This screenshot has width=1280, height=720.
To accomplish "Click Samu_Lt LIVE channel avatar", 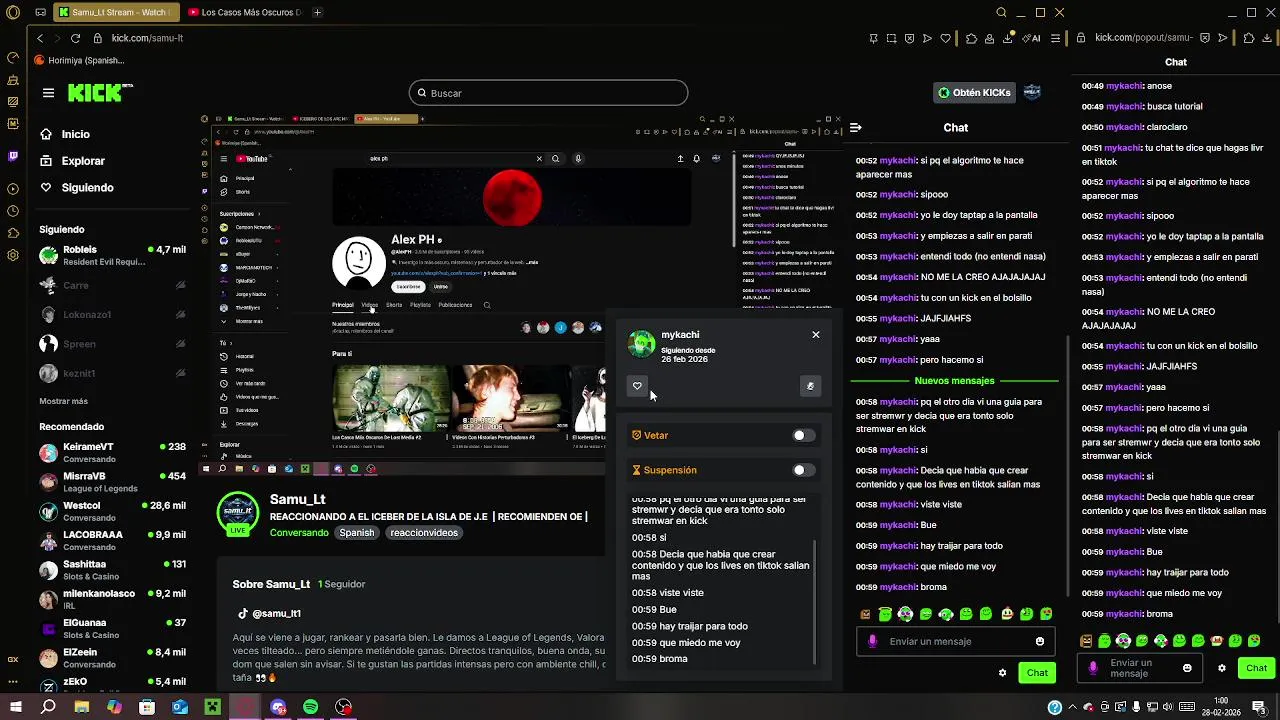I will pos(238,514).
